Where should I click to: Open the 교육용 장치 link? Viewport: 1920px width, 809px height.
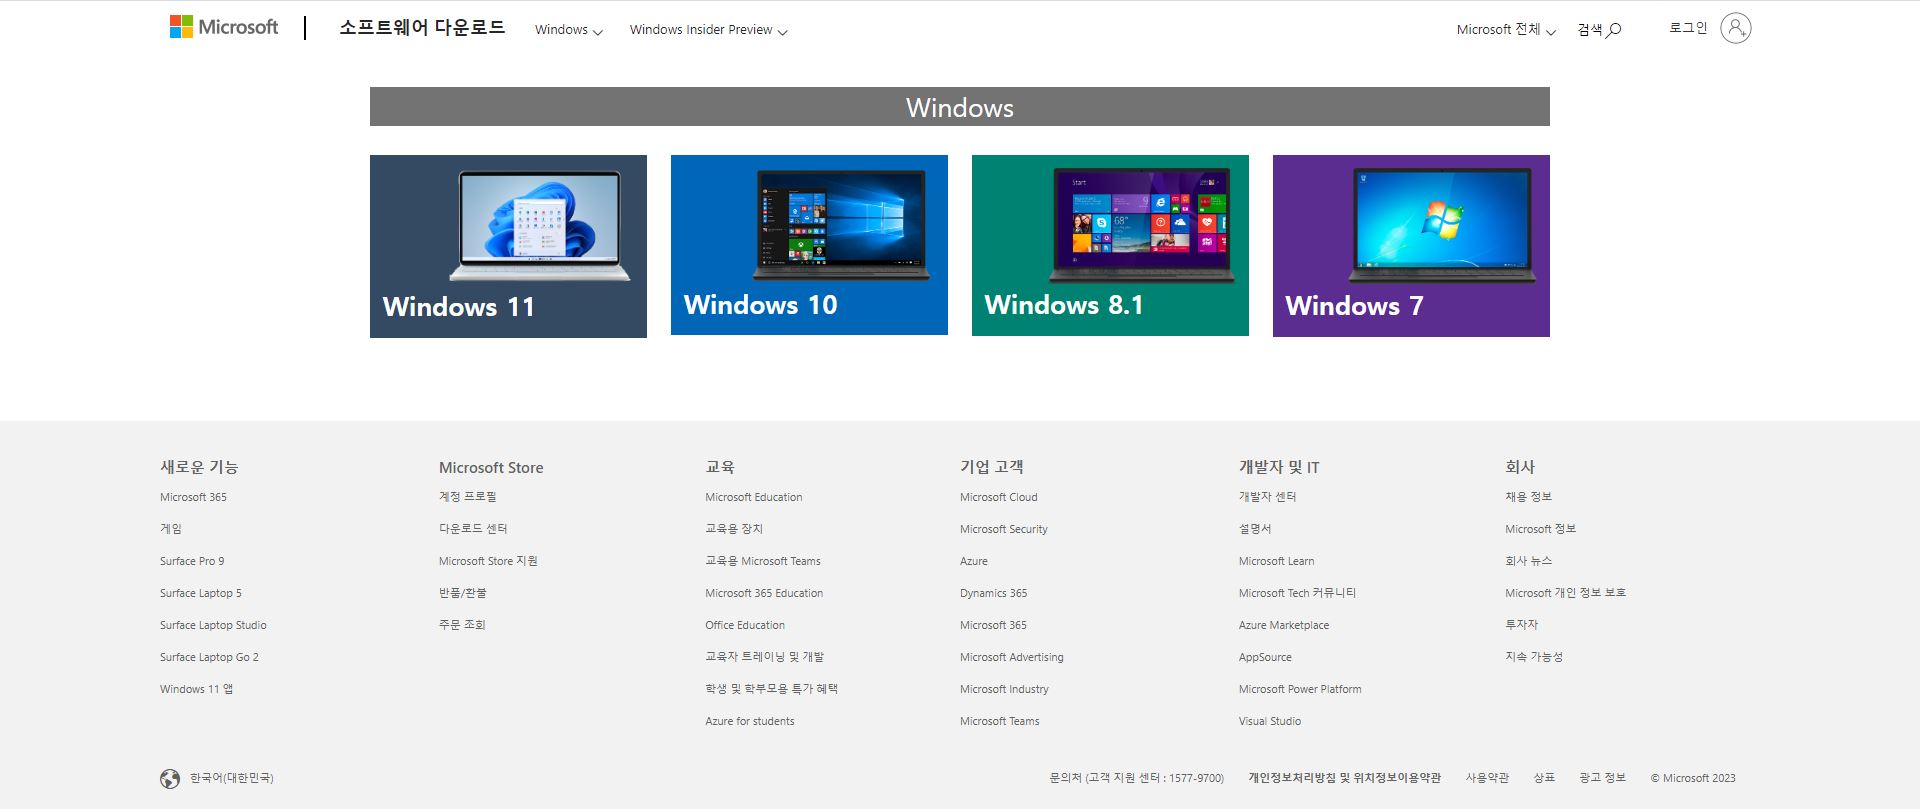pos(734,529)
